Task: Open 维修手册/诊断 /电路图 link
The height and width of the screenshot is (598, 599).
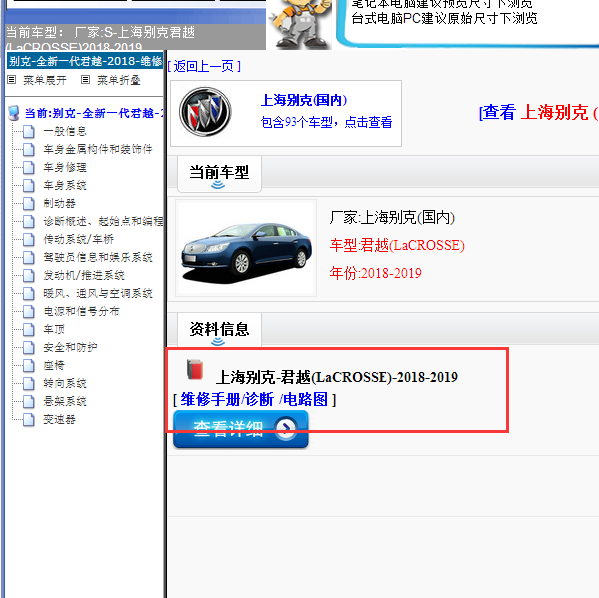Action: coord(254,400)
